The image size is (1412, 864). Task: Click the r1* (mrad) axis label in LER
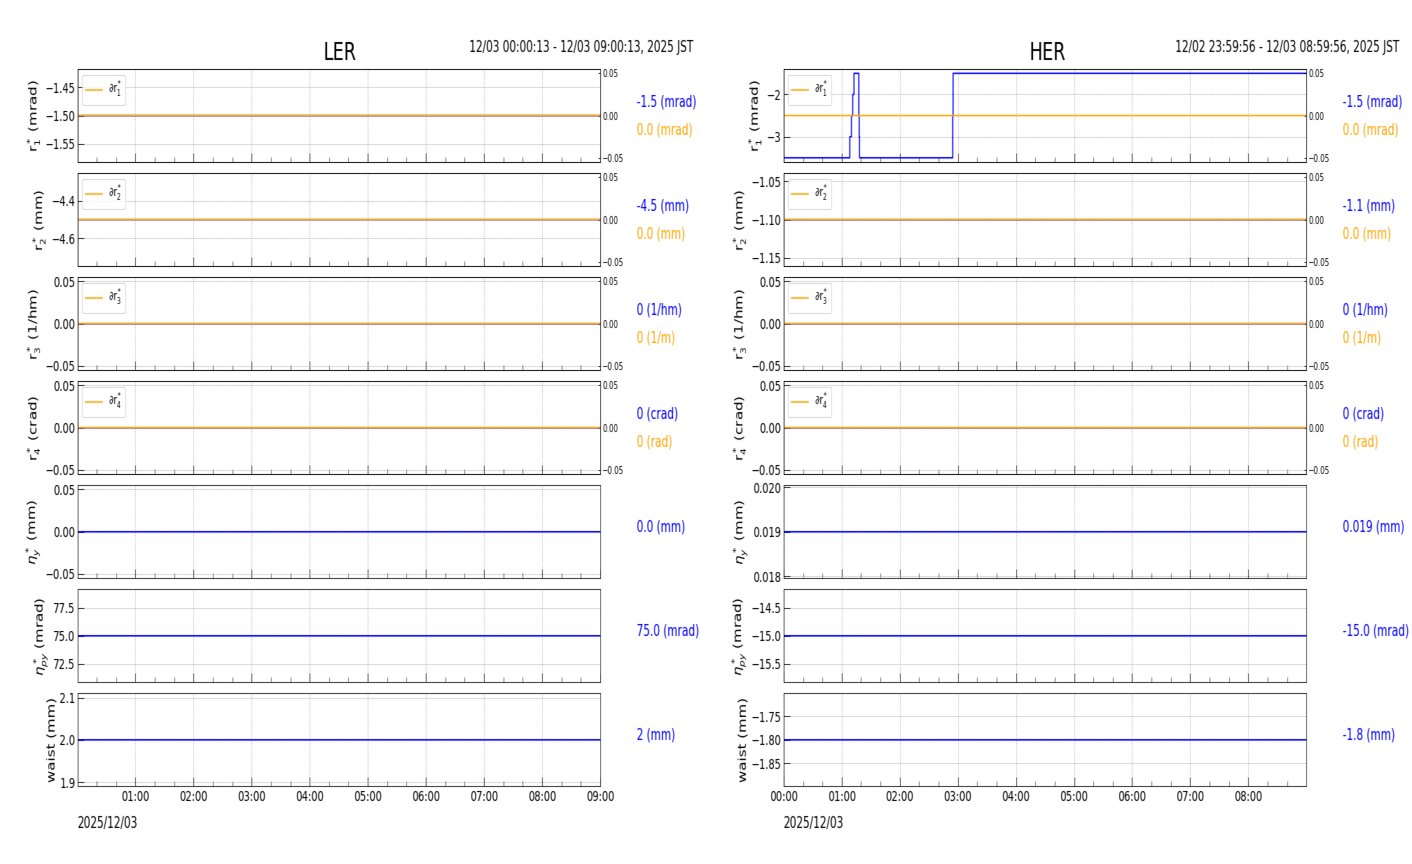[x=33, y=116]
